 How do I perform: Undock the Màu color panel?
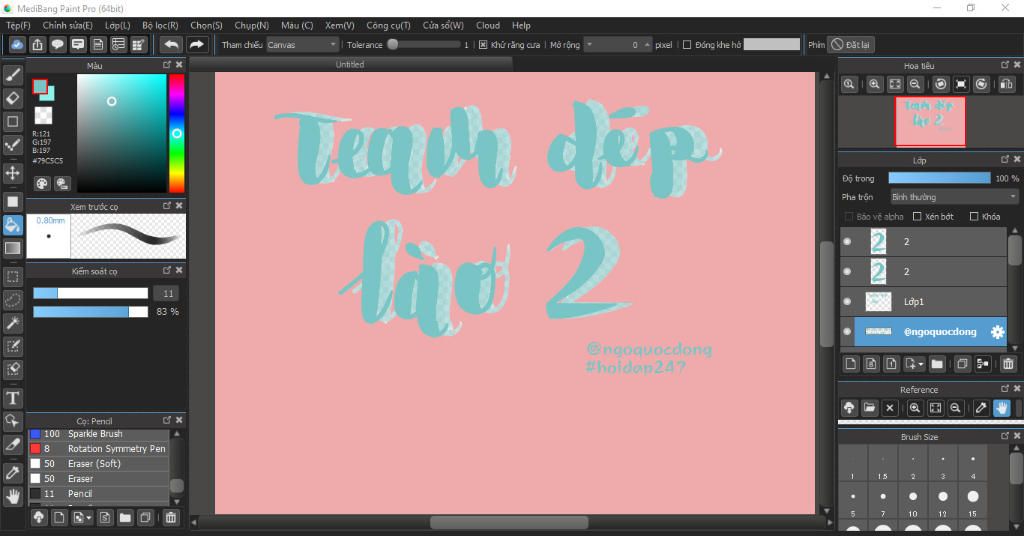[x=167, y=65]
